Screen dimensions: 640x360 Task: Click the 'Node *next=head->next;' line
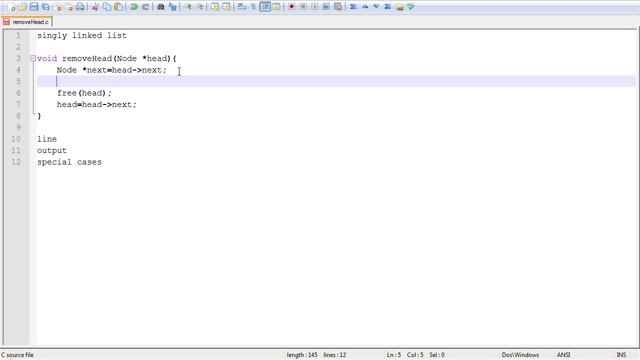(x=112, y=70)
